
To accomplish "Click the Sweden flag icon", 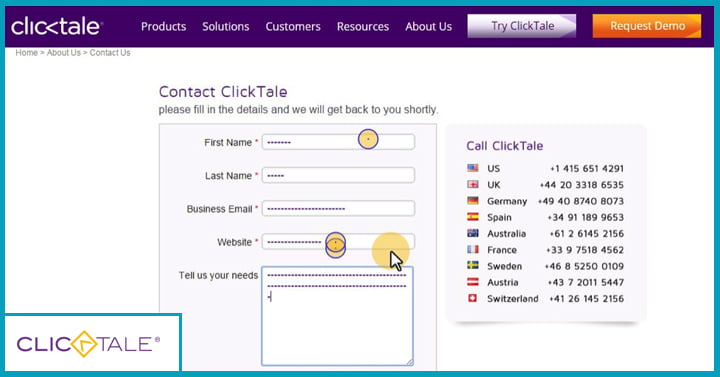I will coord(472,265).
